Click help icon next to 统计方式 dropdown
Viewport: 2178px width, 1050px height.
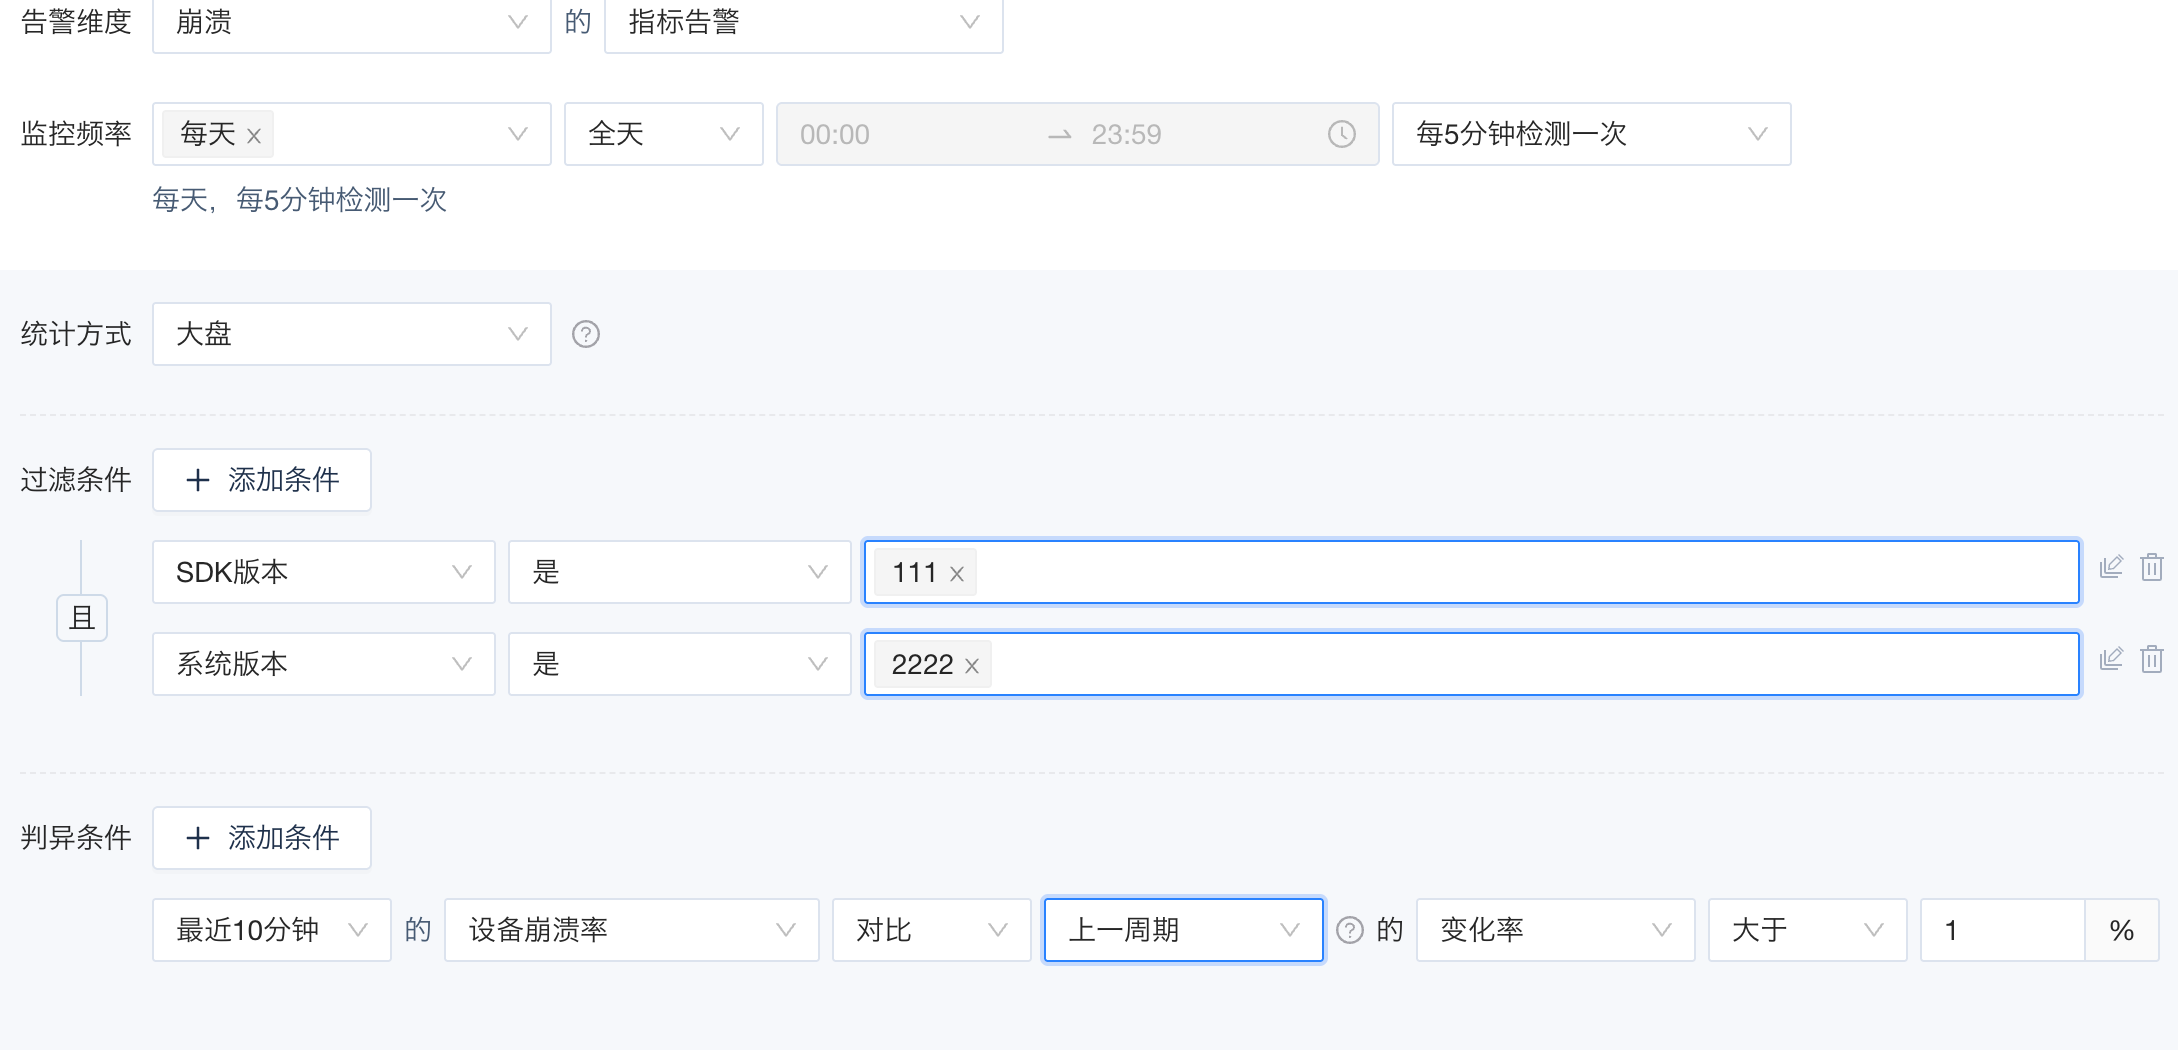tap(585, 334)
